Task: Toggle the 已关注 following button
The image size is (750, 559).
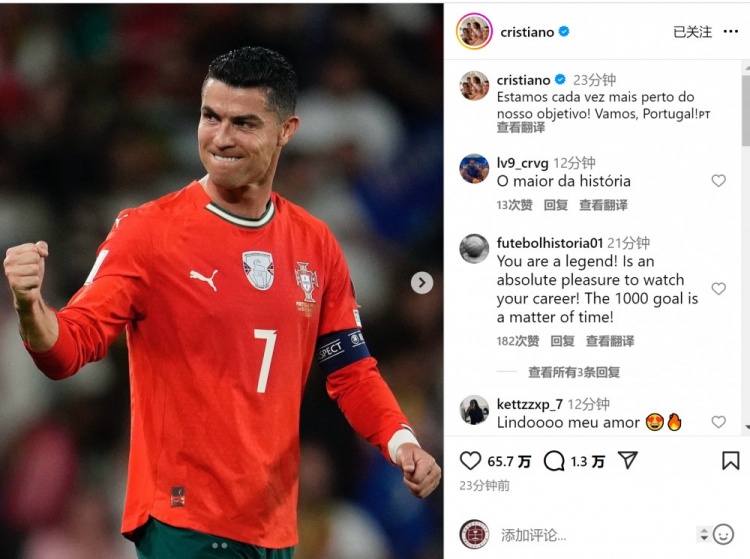Action: 692,32
